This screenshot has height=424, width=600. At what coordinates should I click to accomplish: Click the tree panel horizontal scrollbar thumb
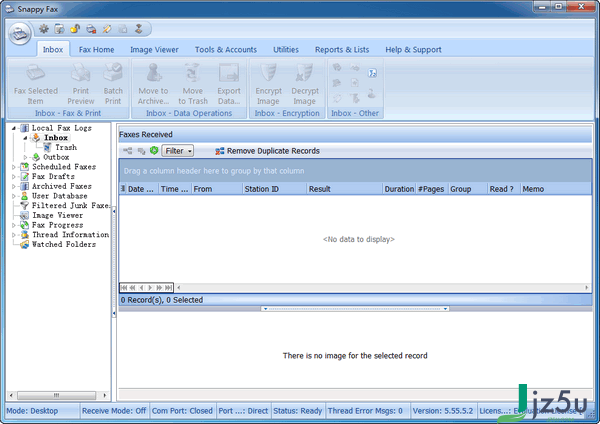[x=56, y=395]
